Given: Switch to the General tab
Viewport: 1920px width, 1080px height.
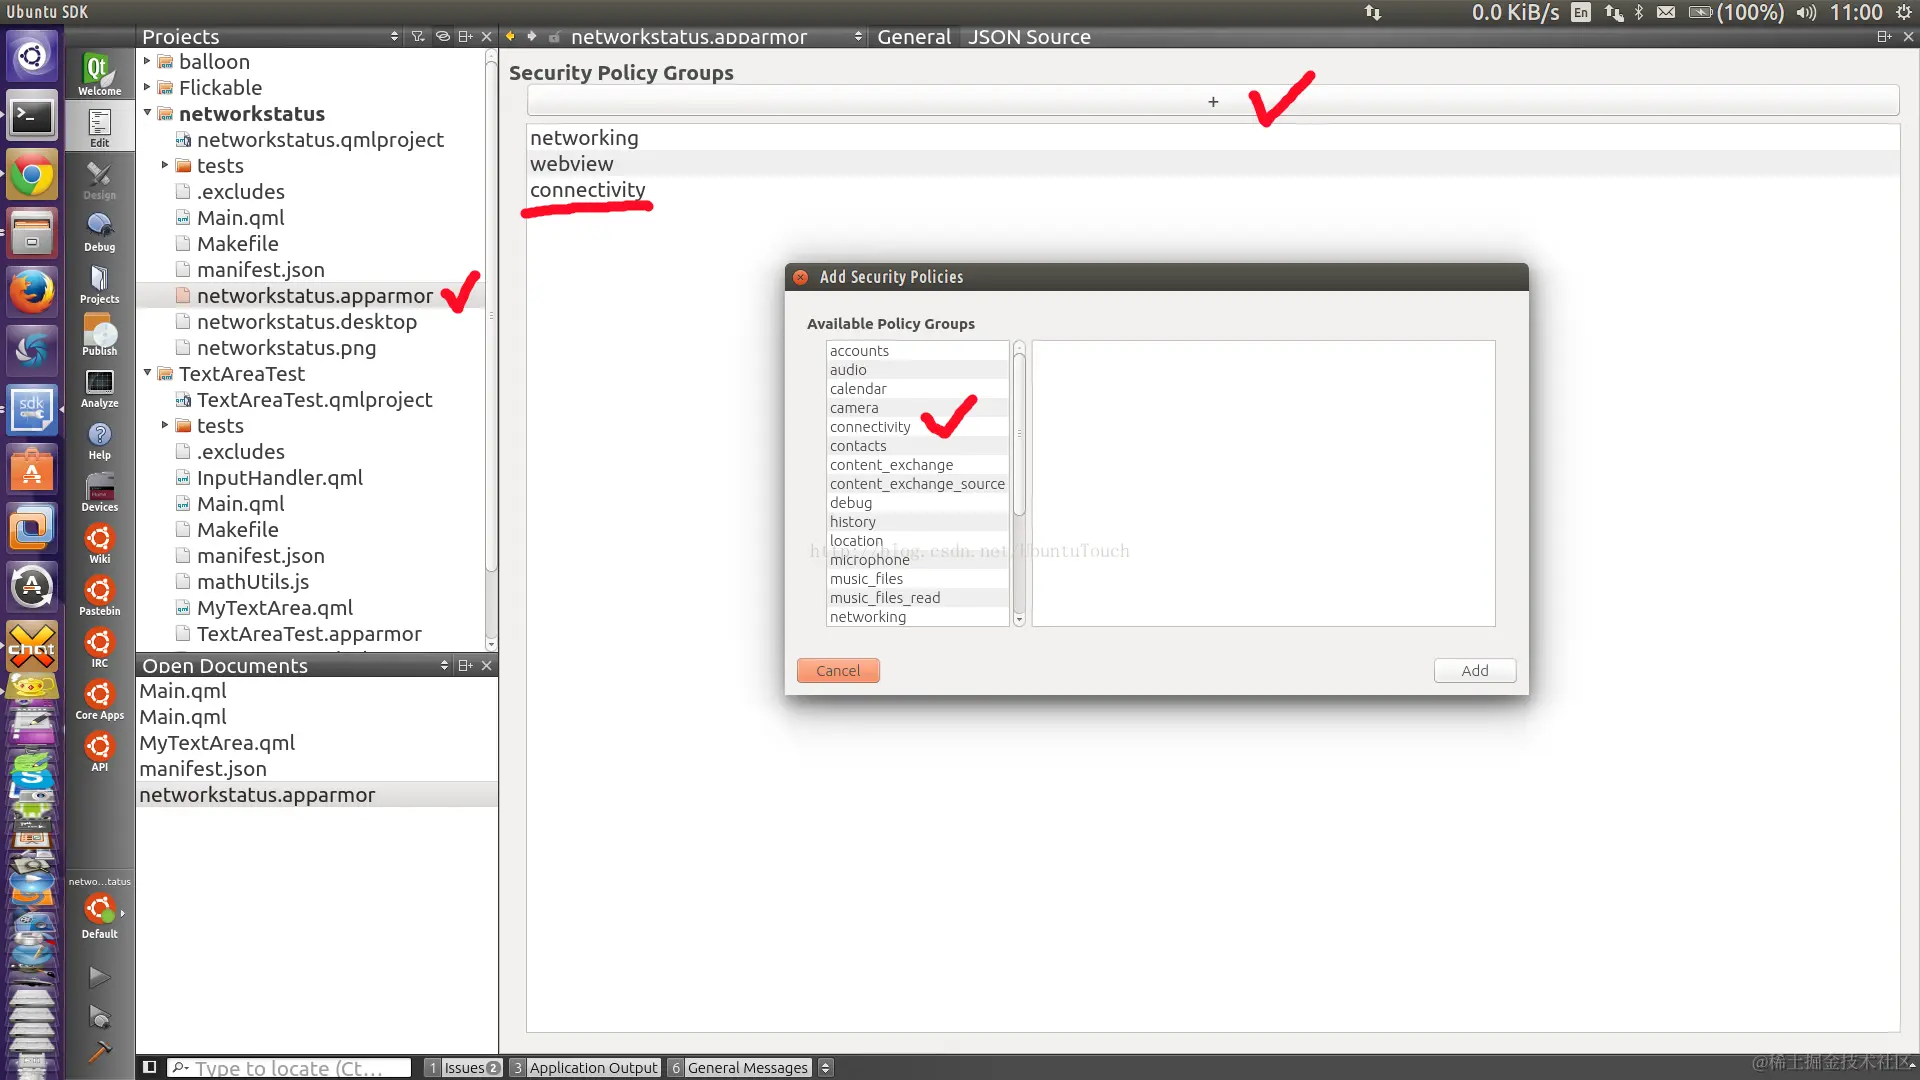Looking at the screenshot, I should (913, 37).
